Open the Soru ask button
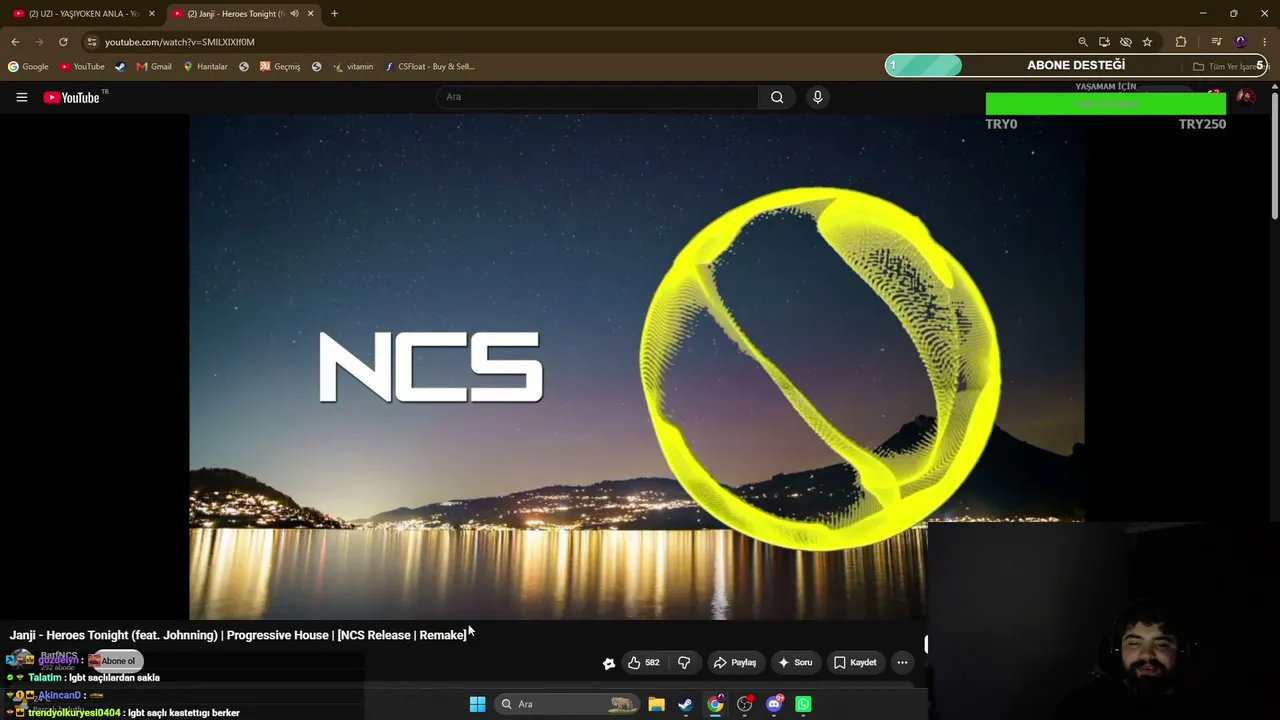This screenshot has width=1280, height=720. [x=795, y=662]
